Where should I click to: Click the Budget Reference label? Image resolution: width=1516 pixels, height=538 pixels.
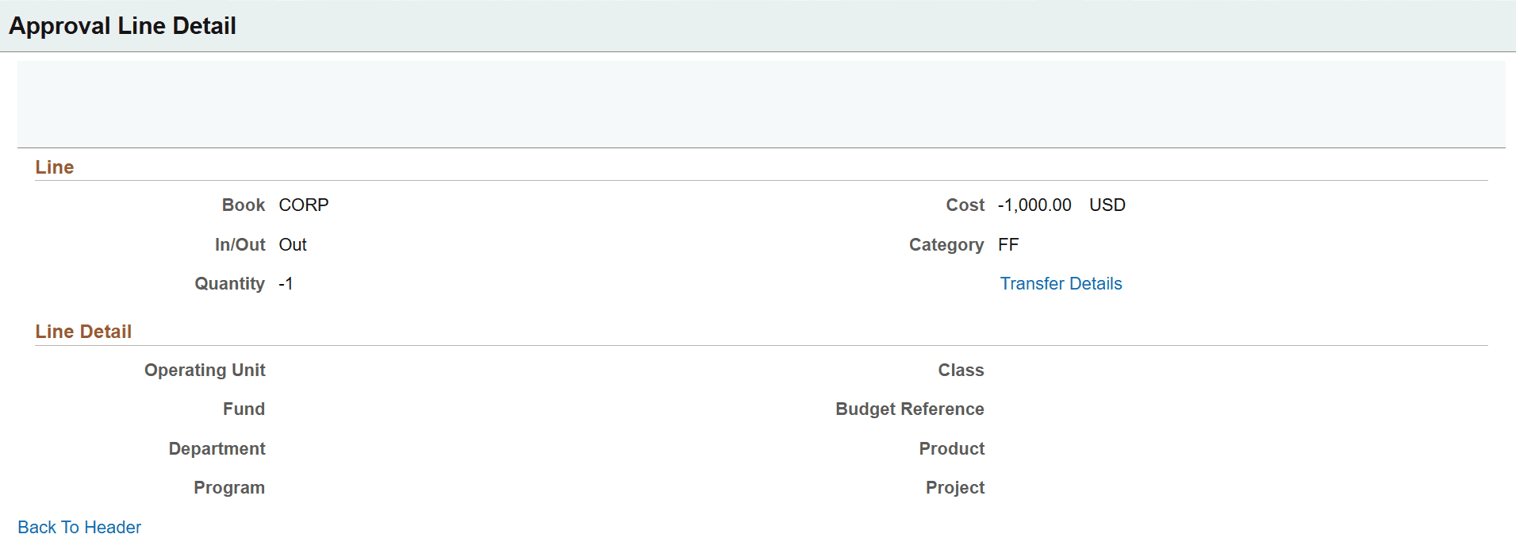tap(910, 409)
